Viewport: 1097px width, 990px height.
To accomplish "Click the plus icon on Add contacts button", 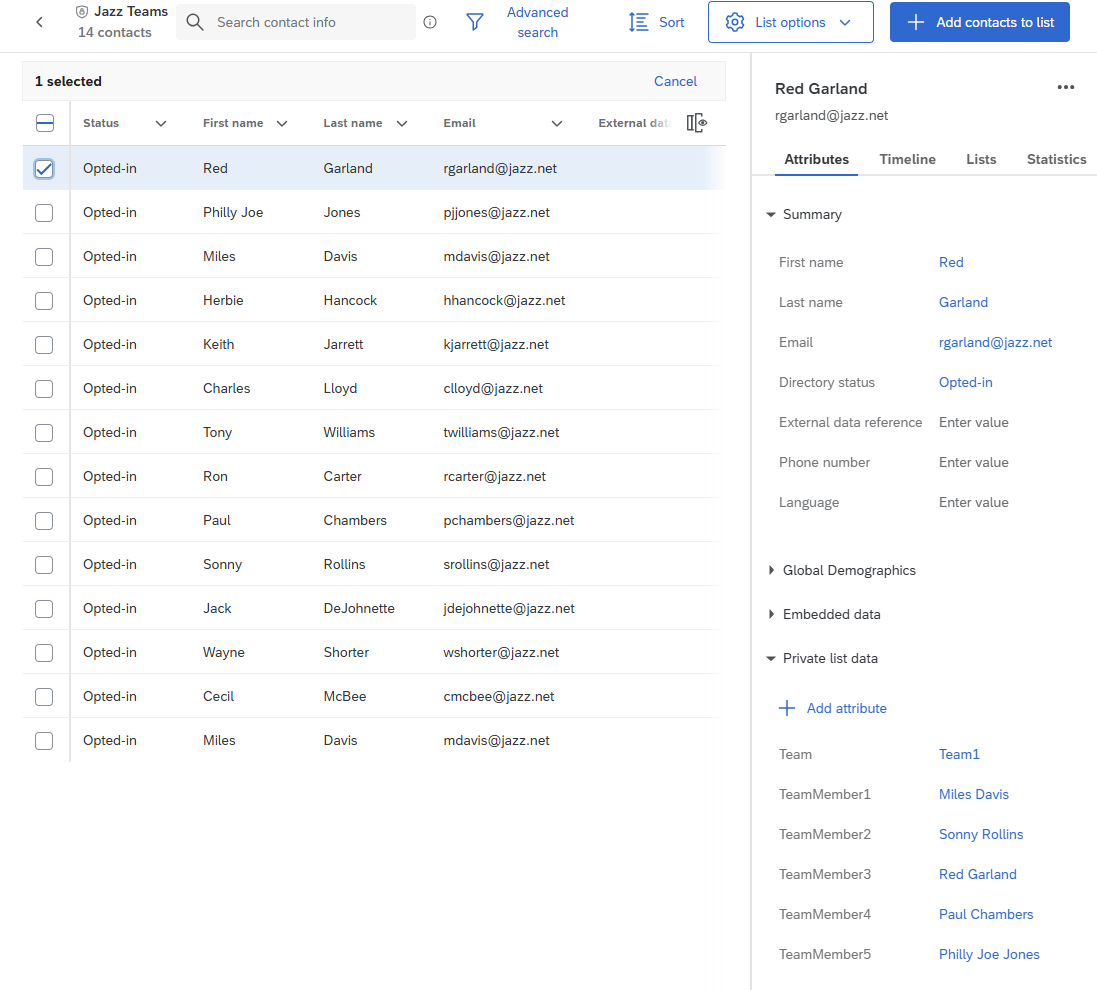I will point(916,22).
